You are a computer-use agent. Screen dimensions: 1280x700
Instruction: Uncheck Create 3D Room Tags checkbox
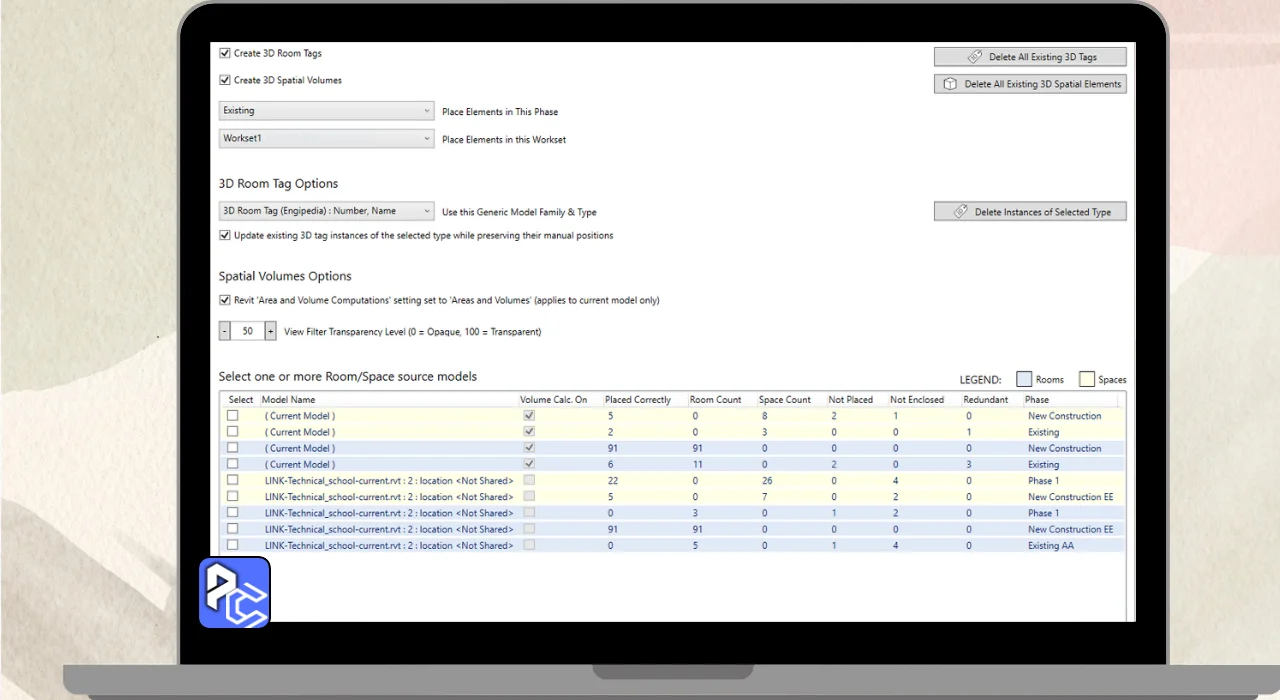tap(225, 54)
